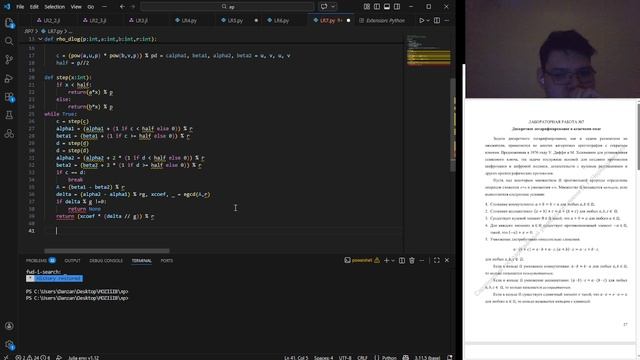The height and width of the screenshot is (360, 640).
Task: Split the terminal
Action: [402, 260]
